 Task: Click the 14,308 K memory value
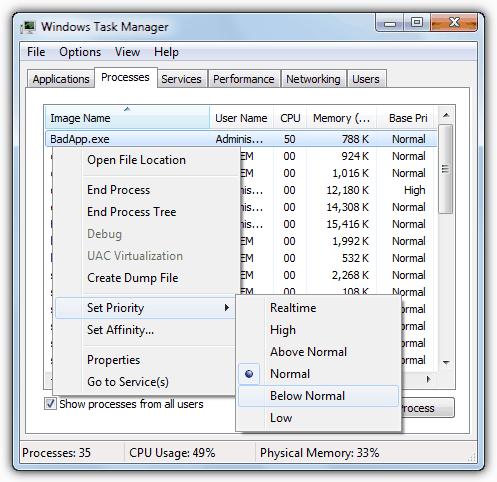tap(347, 207)
